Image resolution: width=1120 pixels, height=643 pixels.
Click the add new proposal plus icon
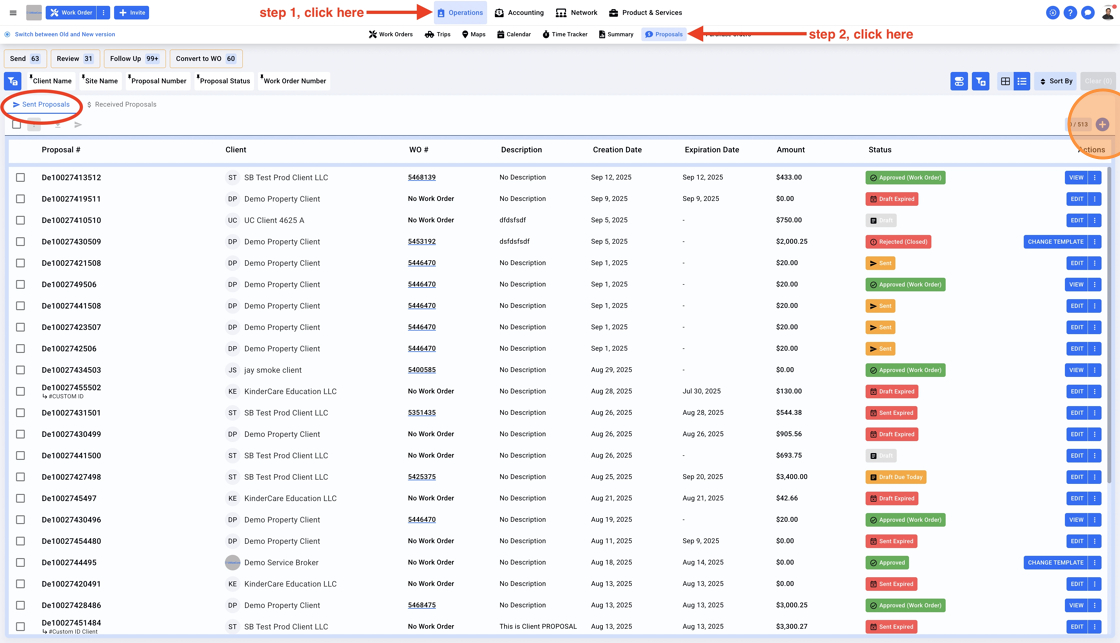pos(1102,124)
